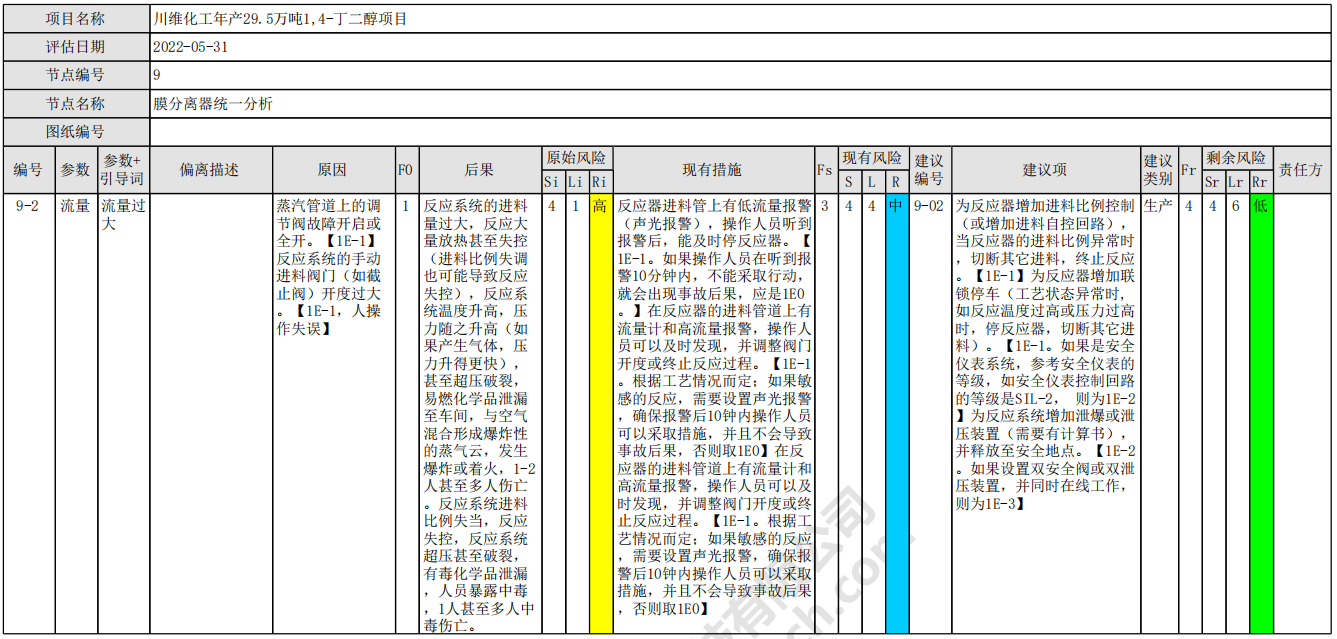Select the node name 膜分离器统一分析
The width and height of the screenshot is (1337, 639).
[x=213, y=104]
